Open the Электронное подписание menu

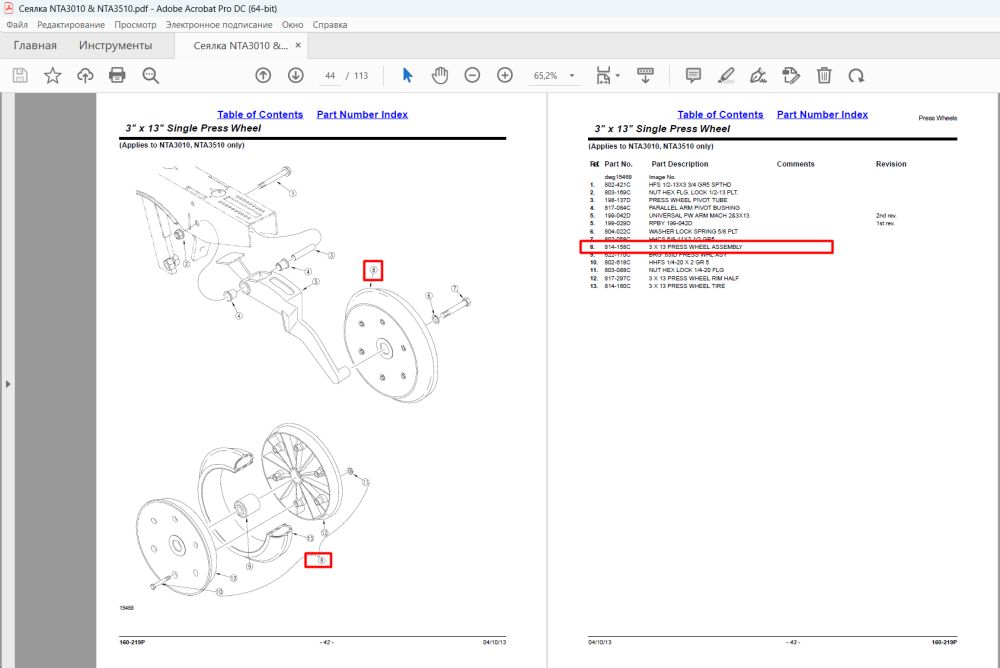pyautogui.click(x=219, y=25)
